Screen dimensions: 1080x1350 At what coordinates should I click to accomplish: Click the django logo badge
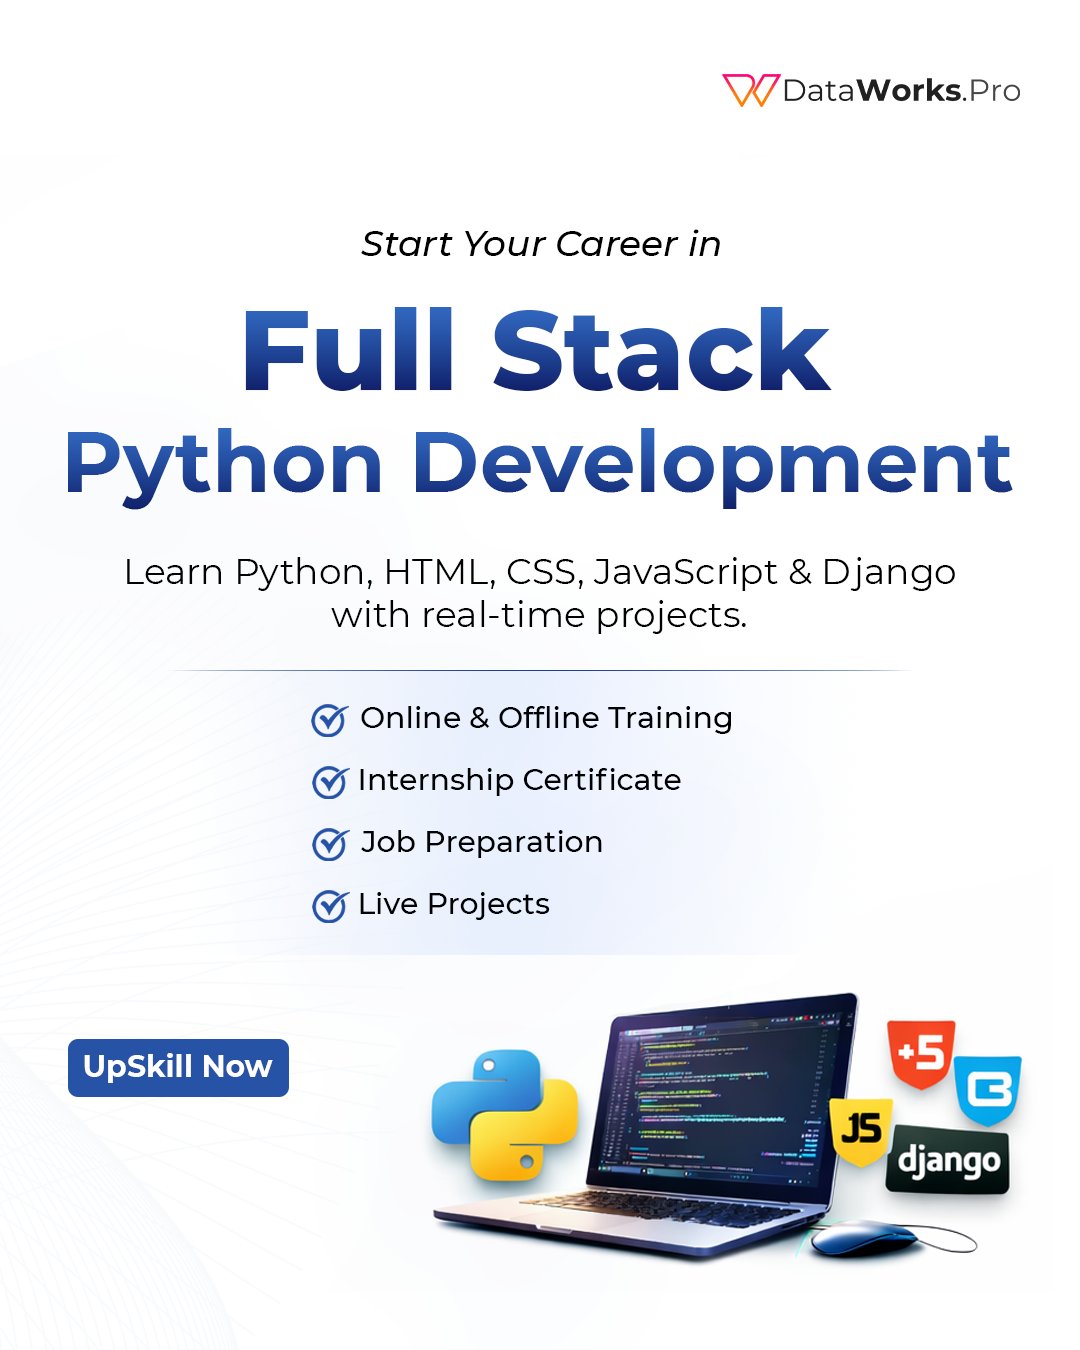(948, 1160)
